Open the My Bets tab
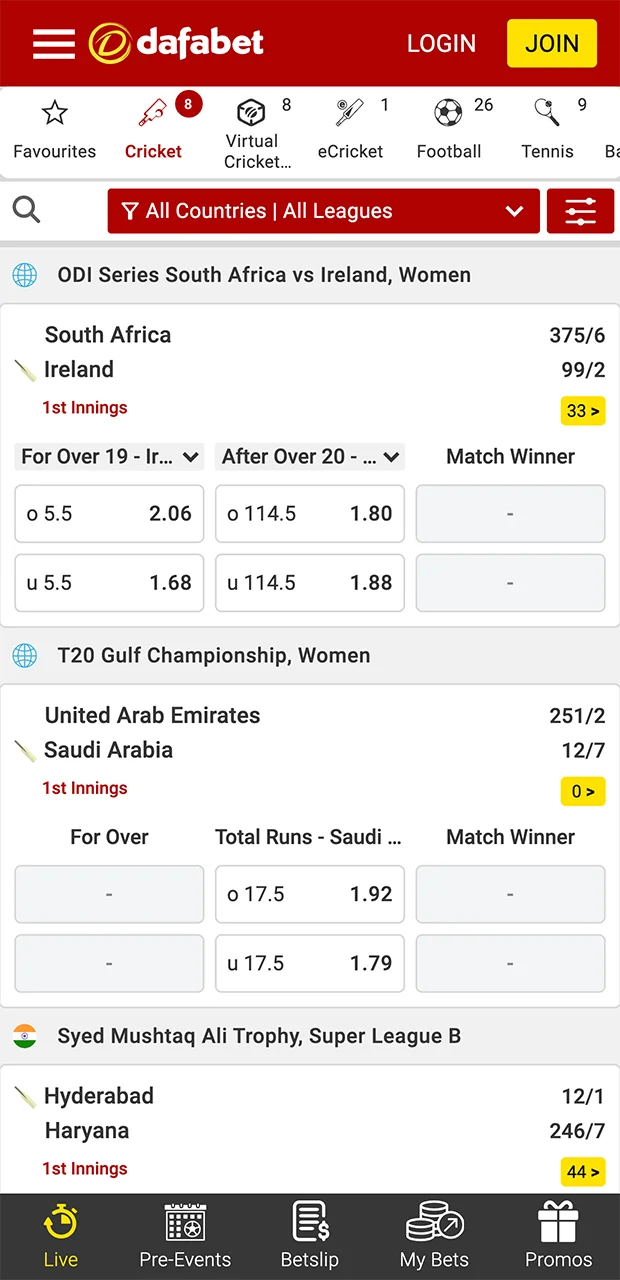This screenshot has width=620, height=1280. [433, 1234]
